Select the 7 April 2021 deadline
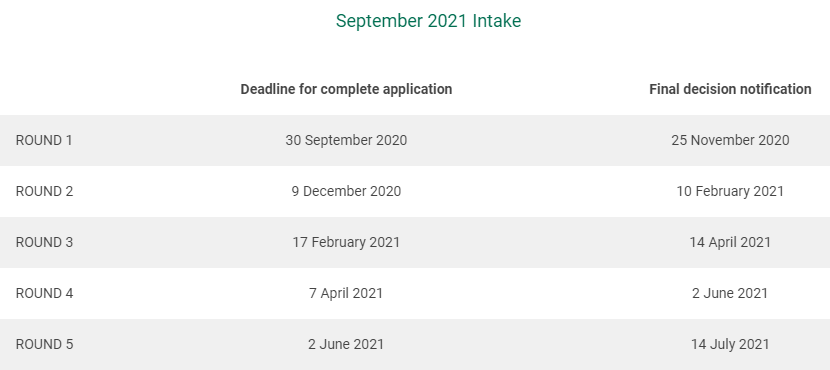 pos(346,293)
